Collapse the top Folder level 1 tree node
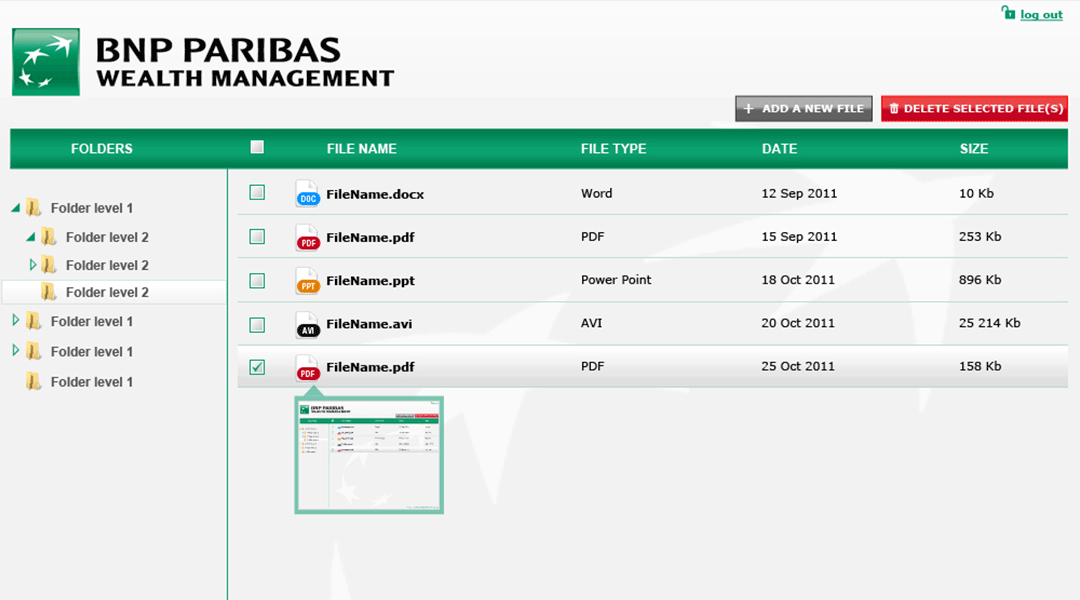Viewport: 1080px width, 600px height. pyautogui.click(x=15, y=208)
